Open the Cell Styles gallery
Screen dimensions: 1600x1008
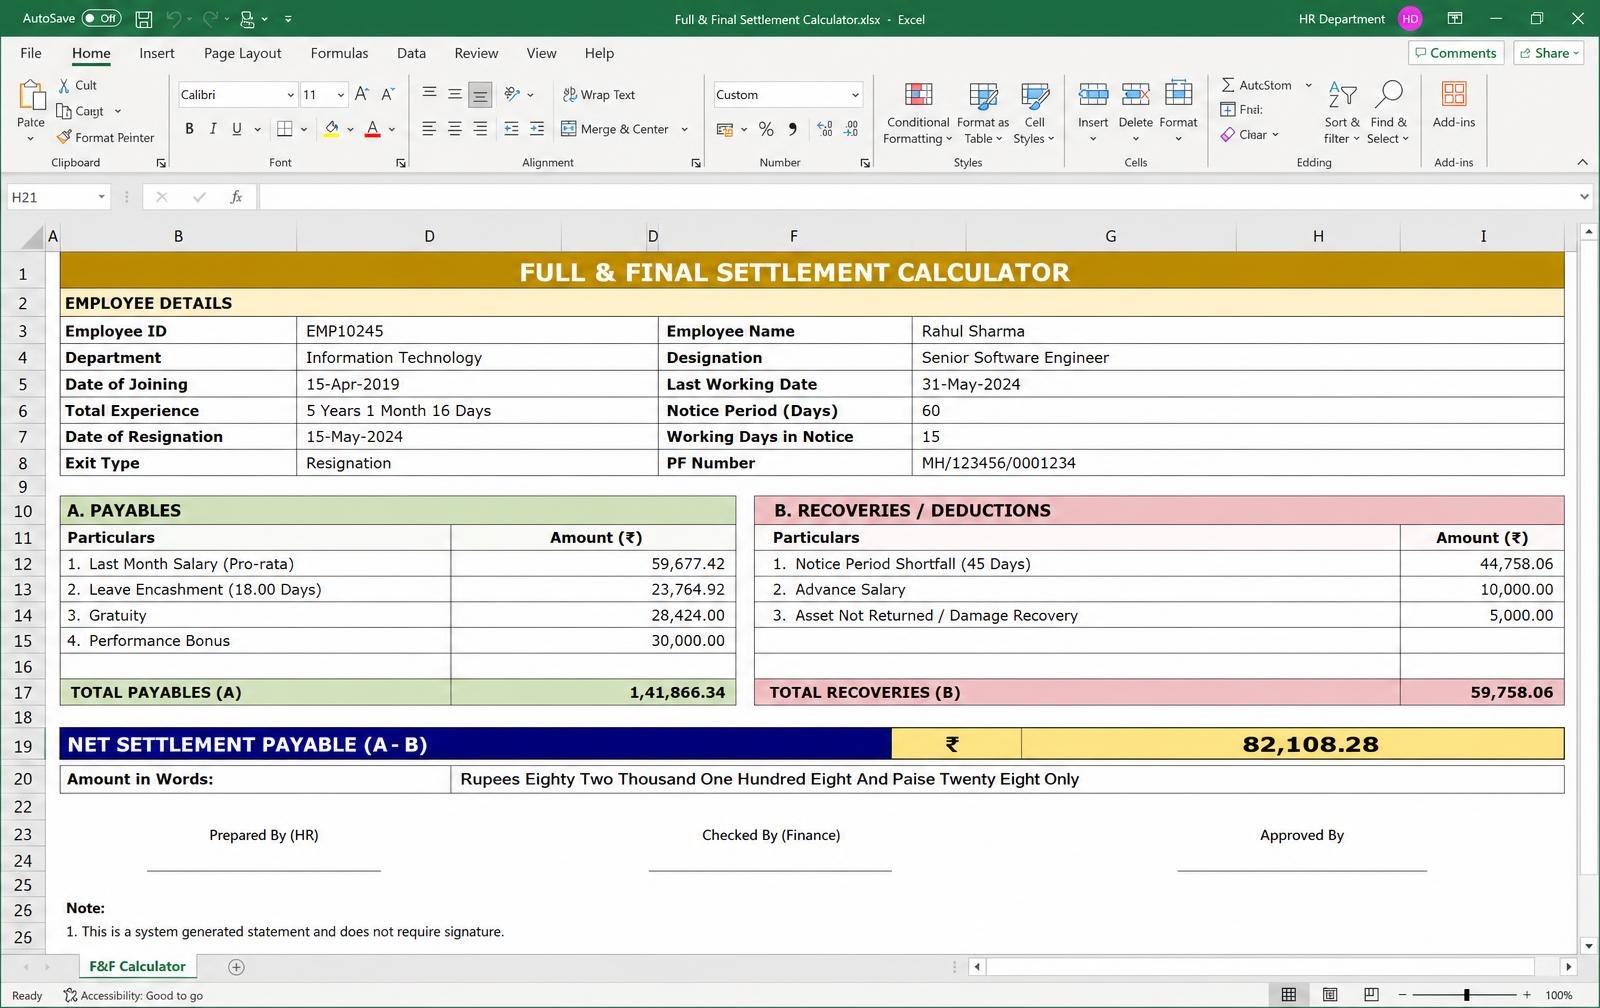pyautogui.click(x=1034, y=113)
